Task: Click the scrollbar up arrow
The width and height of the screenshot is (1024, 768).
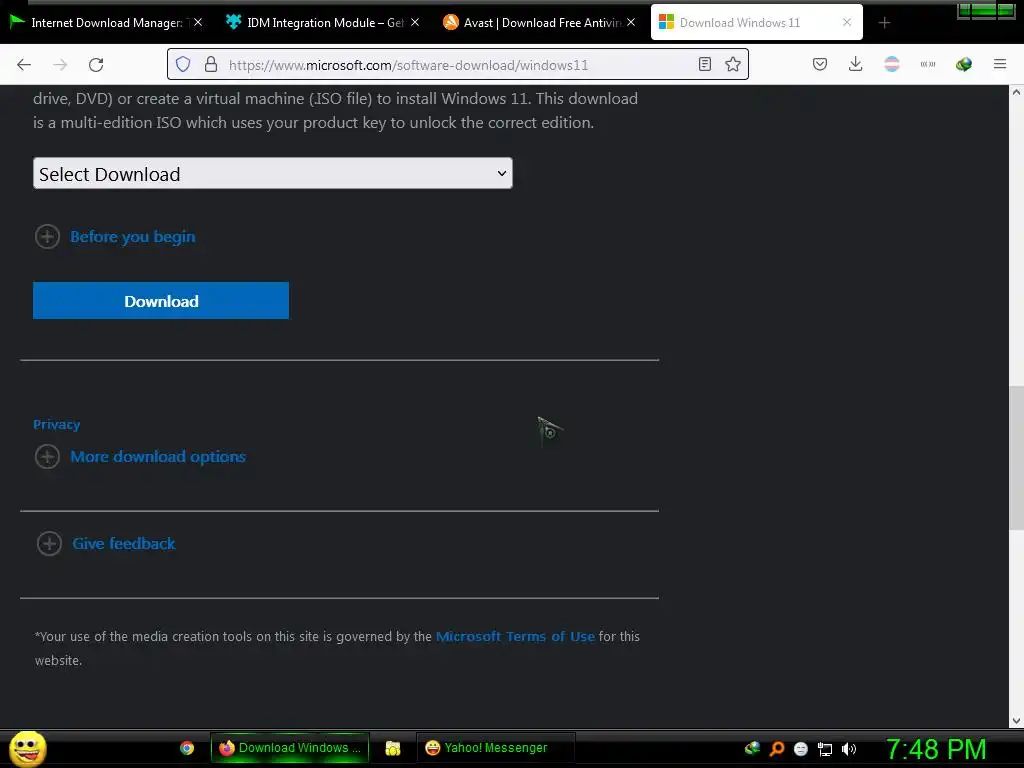Action: 1016,92
